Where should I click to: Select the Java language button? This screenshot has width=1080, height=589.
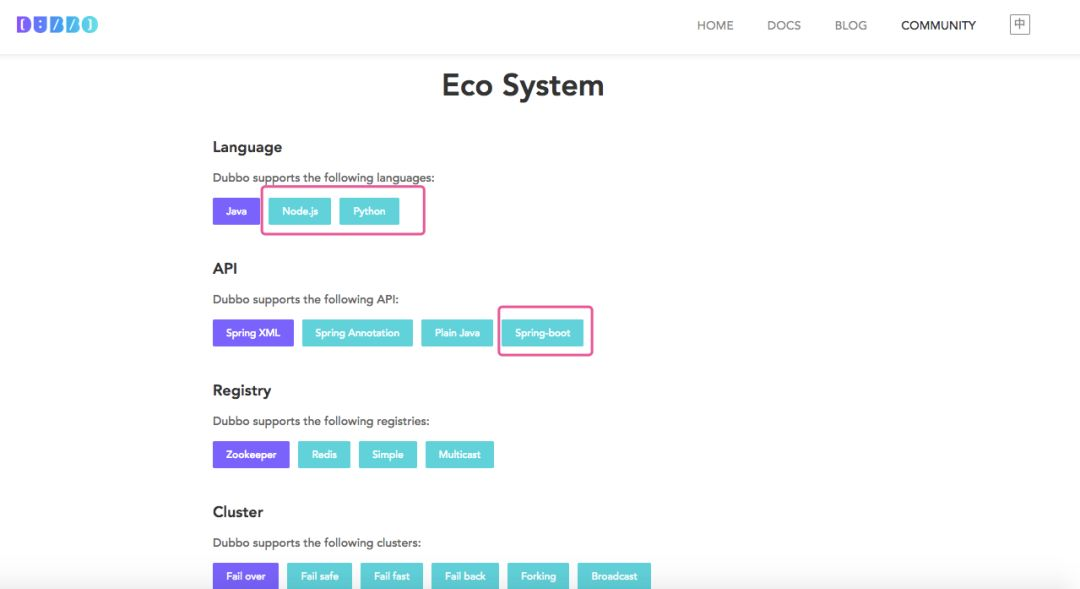coord(236,211)
